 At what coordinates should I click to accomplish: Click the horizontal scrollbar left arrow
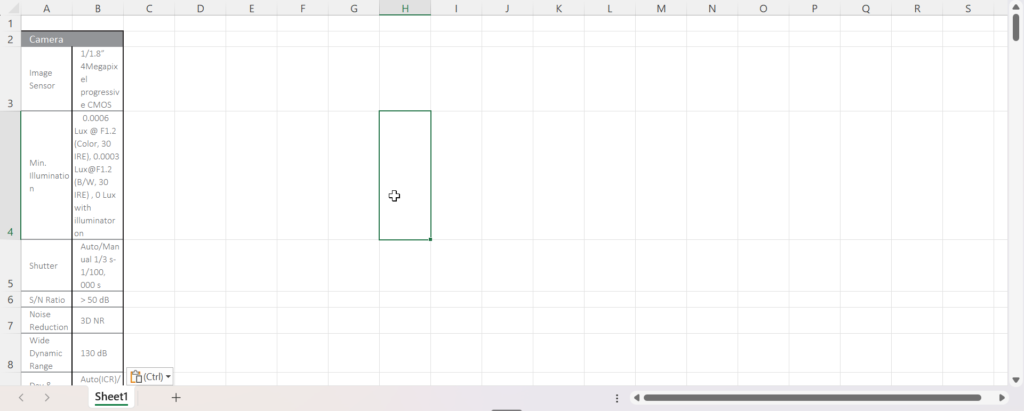point(637,398)
